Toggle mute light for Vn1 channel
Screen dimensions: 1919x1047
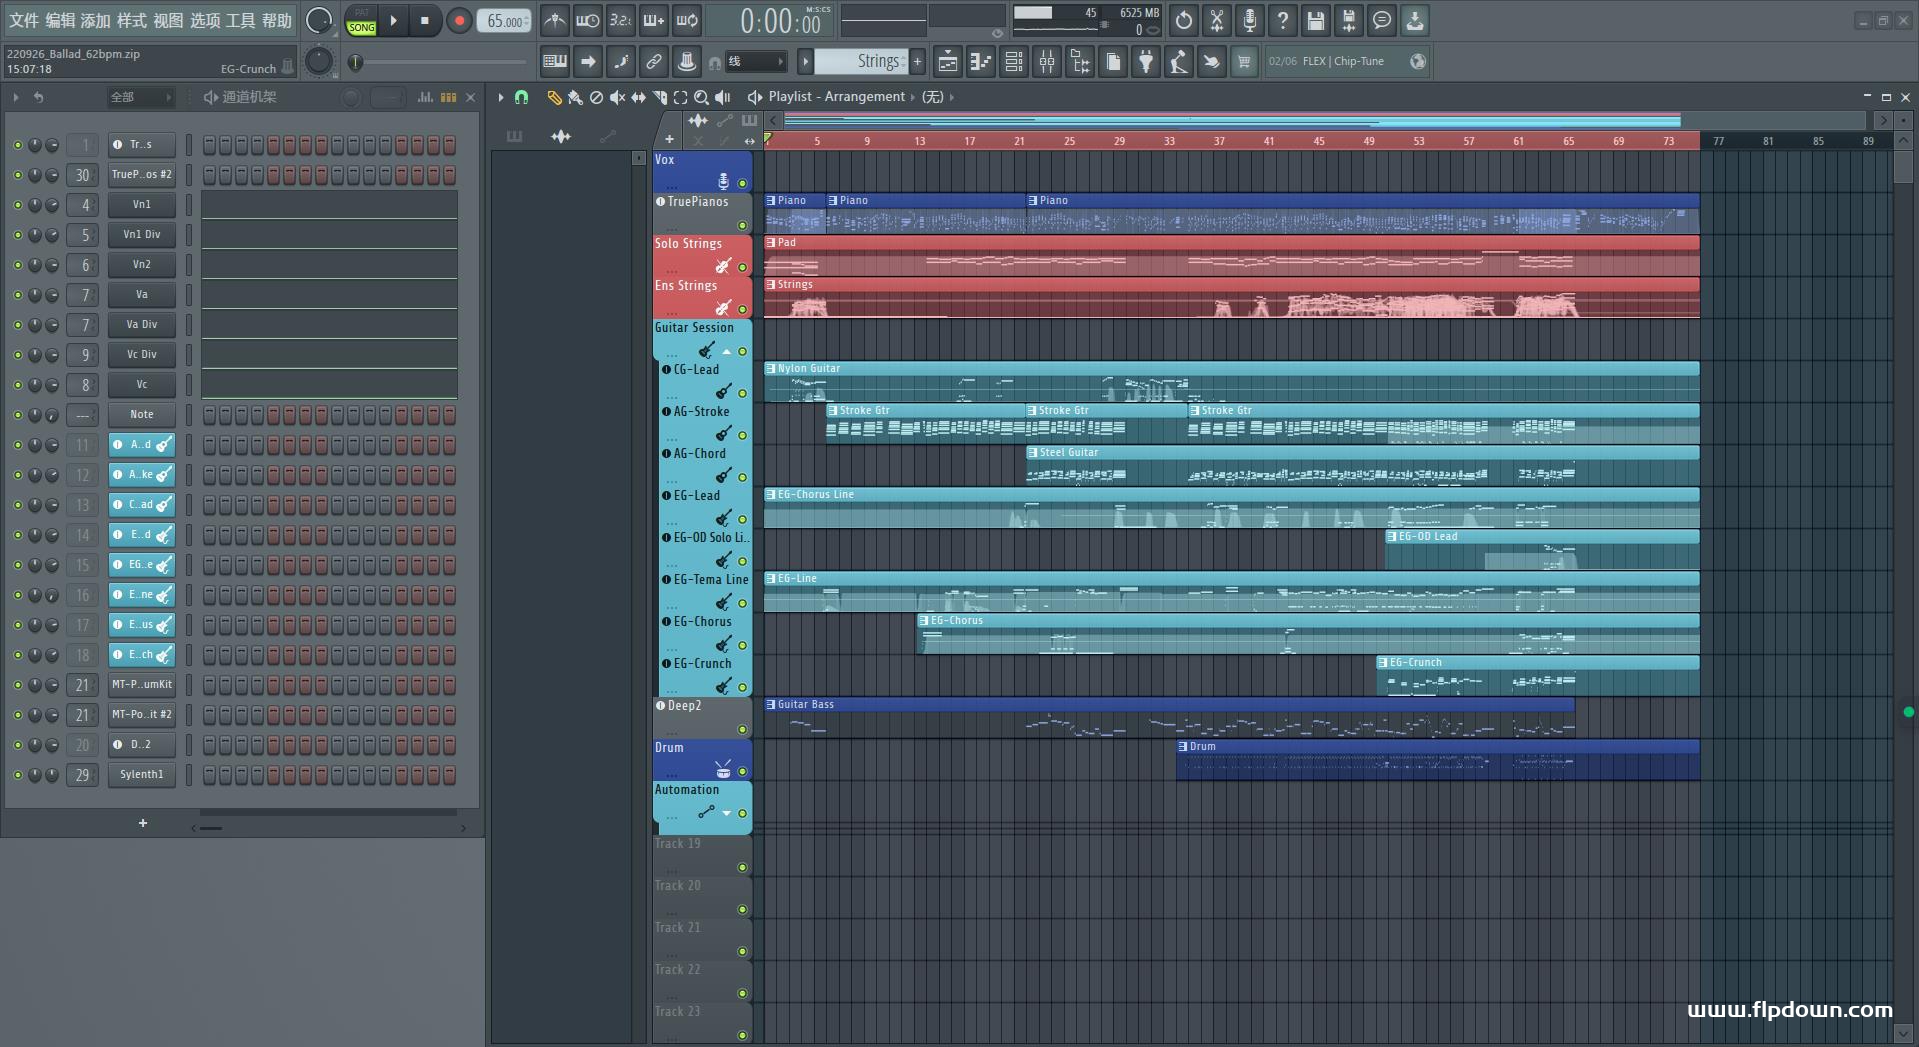click(x=17, y=205)
